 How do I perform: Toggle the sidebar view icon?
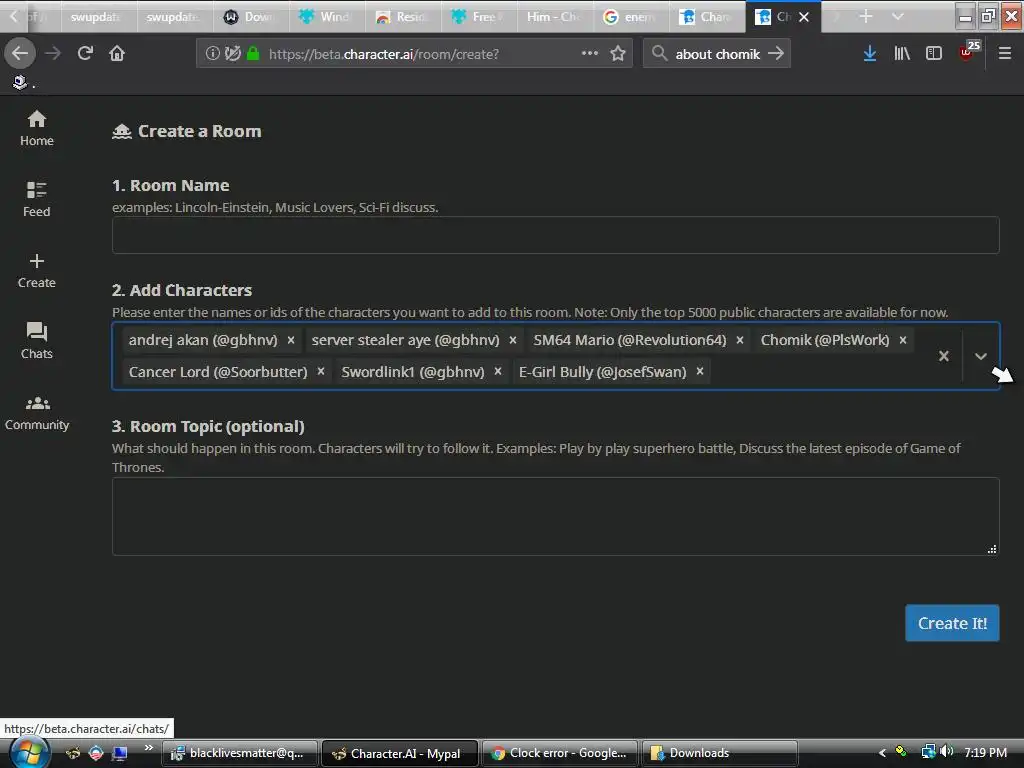(934, 53)
